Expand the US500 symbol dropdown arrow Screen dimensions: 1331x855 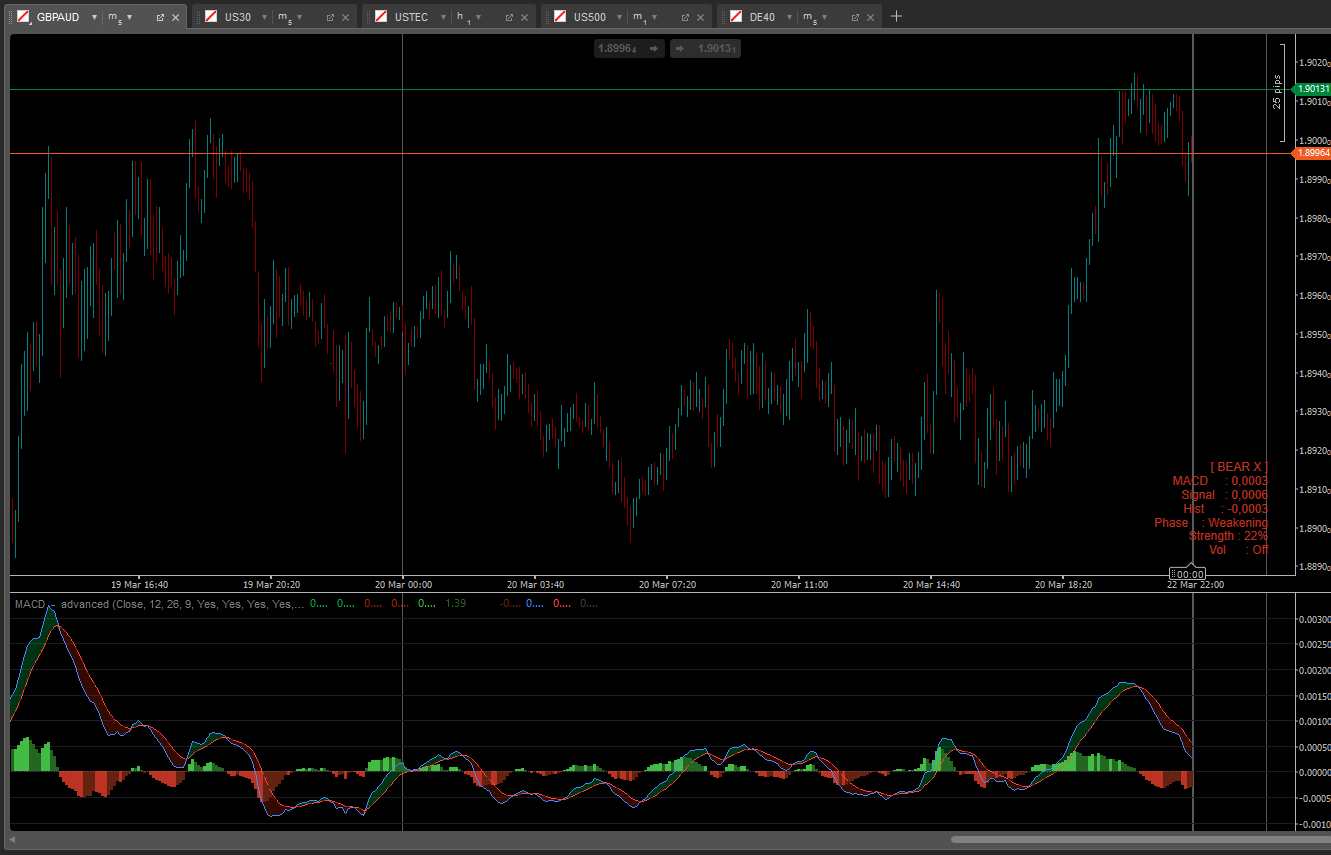coord(621,17)
